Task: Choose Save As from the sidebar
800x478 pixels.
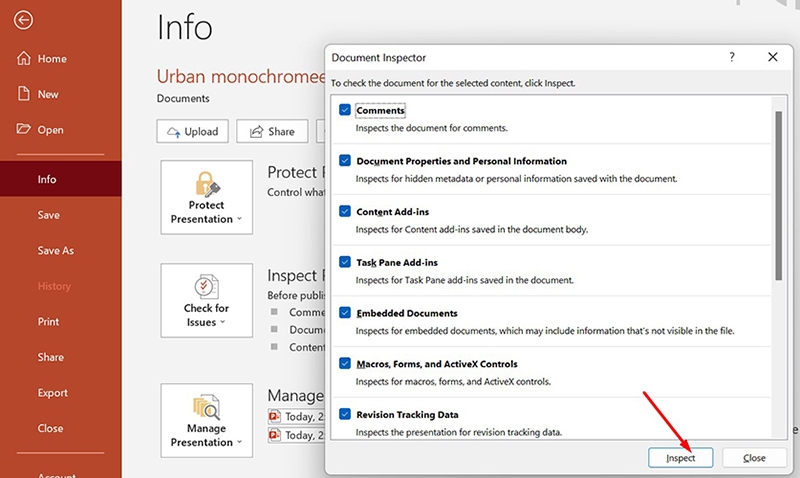Action: point(61,250)
